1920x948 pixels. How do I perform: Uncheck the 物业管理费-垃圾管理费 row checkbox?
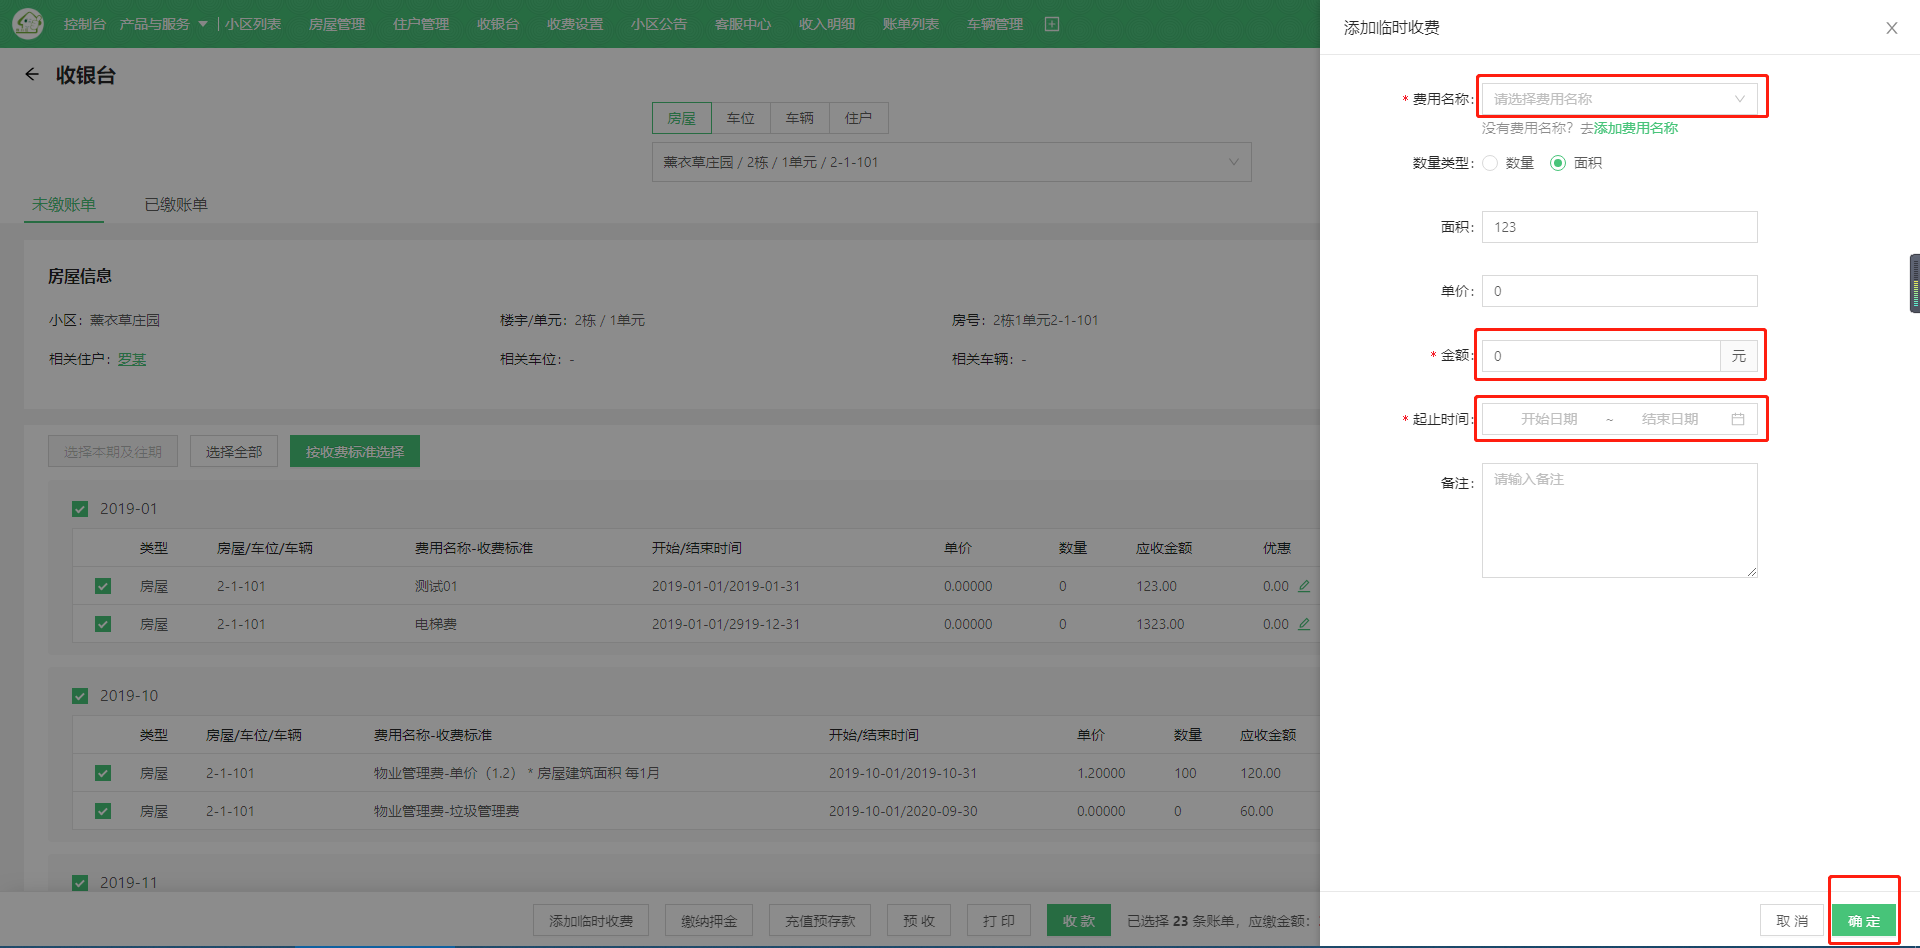coord(103,811)
